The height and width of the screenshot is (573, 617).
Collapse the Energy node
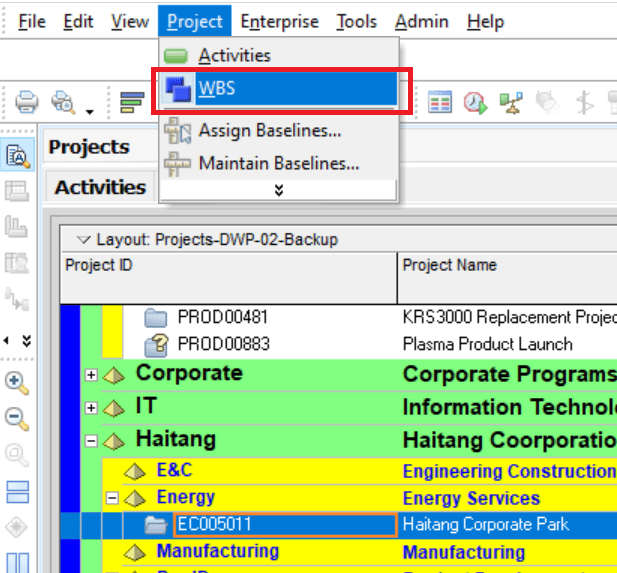pyautogui.click(x=112, y=499)
